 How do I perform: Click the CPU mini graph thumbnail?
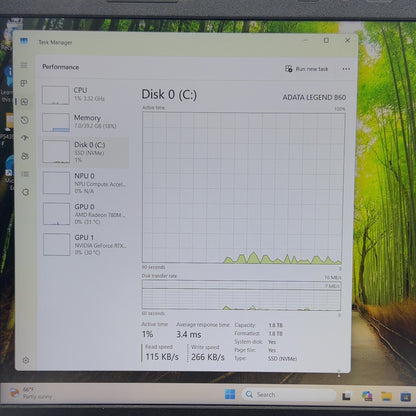pyautogui.click(x=55, y=95)
